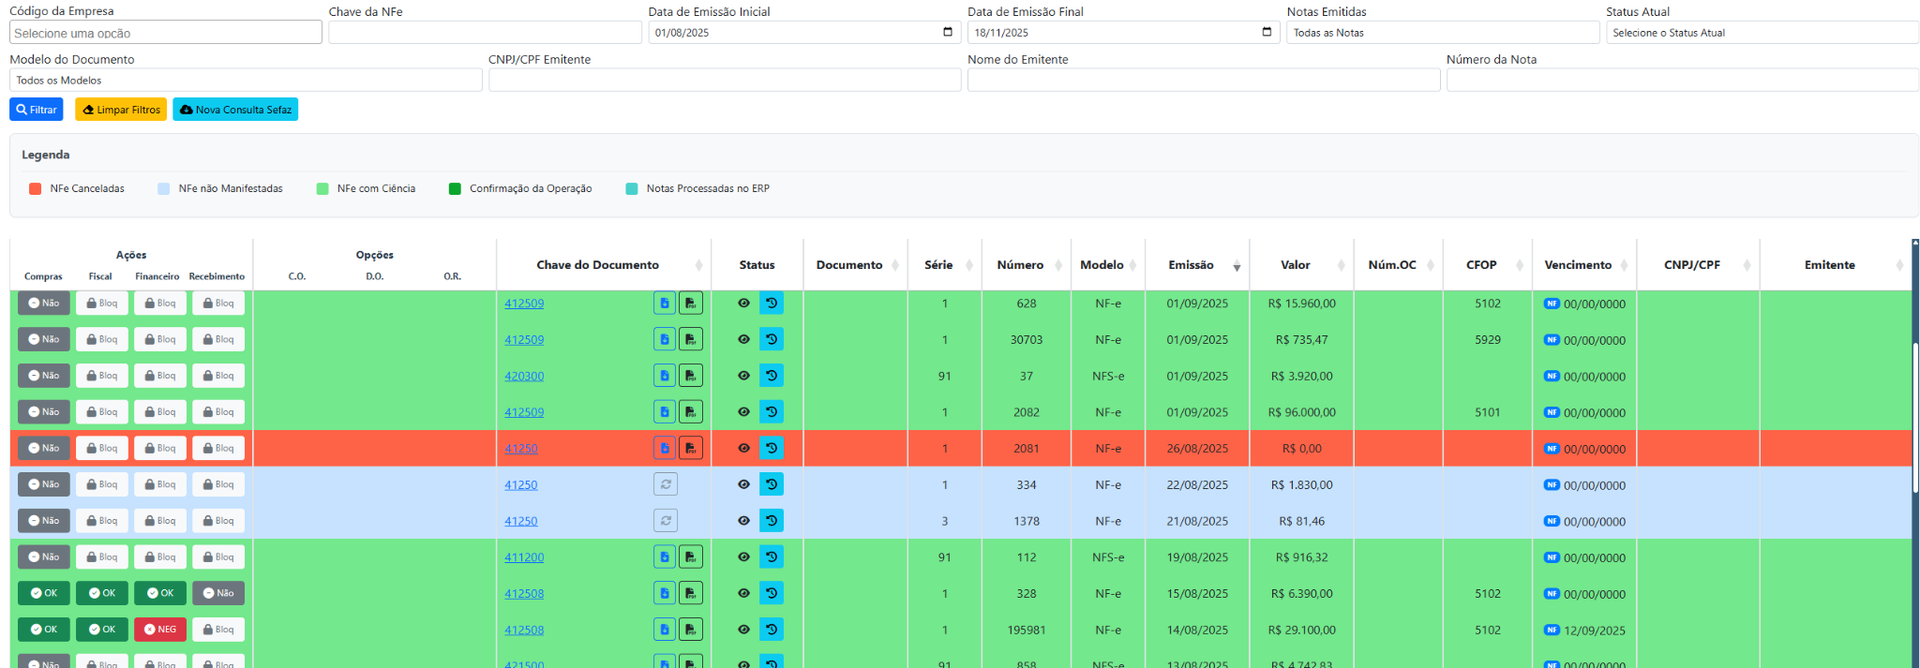Click XML icon on note 195981 row

pos(664,630)
